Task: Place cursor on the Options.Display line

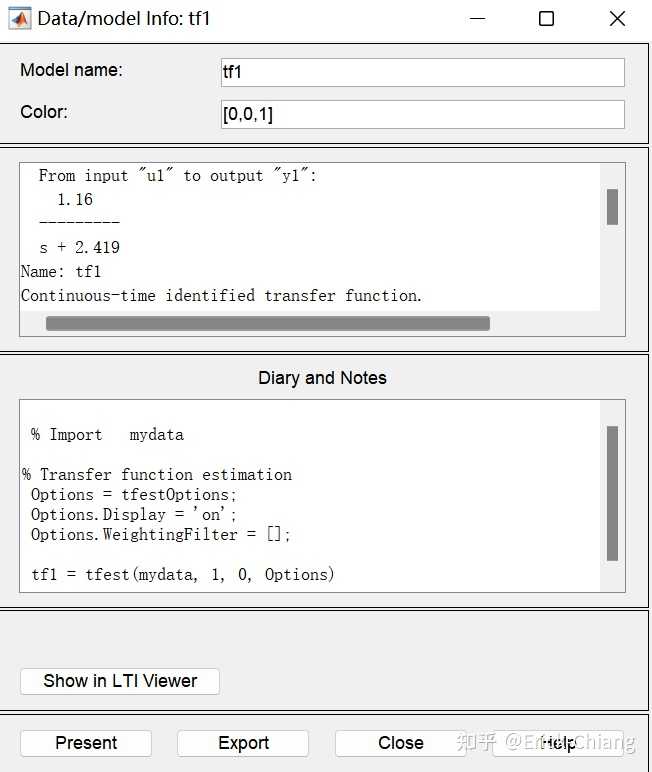Action: point(134,515)
